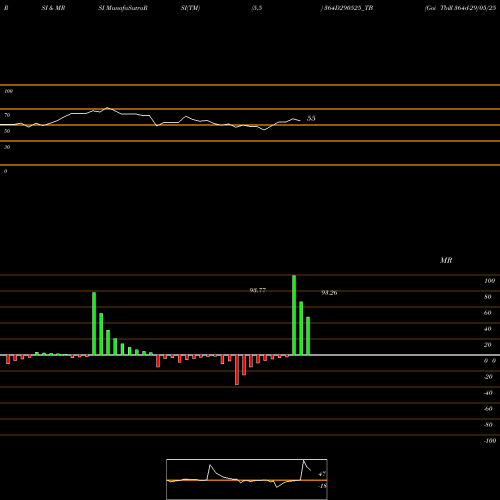The width and height of the screenshot is (500, 500).
Task: Click the tallest green MR histogram bar
Action: click(x=294, y=315)
